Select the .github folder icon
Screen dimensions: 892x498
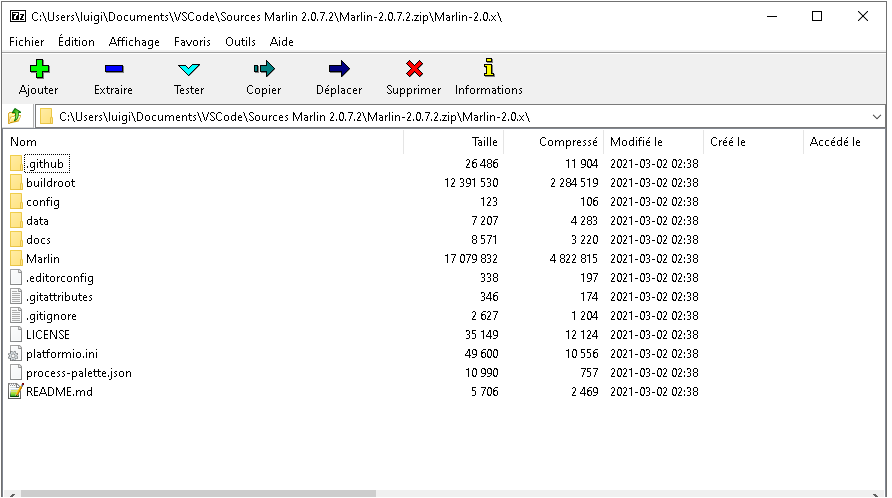(x=16, y=164)
